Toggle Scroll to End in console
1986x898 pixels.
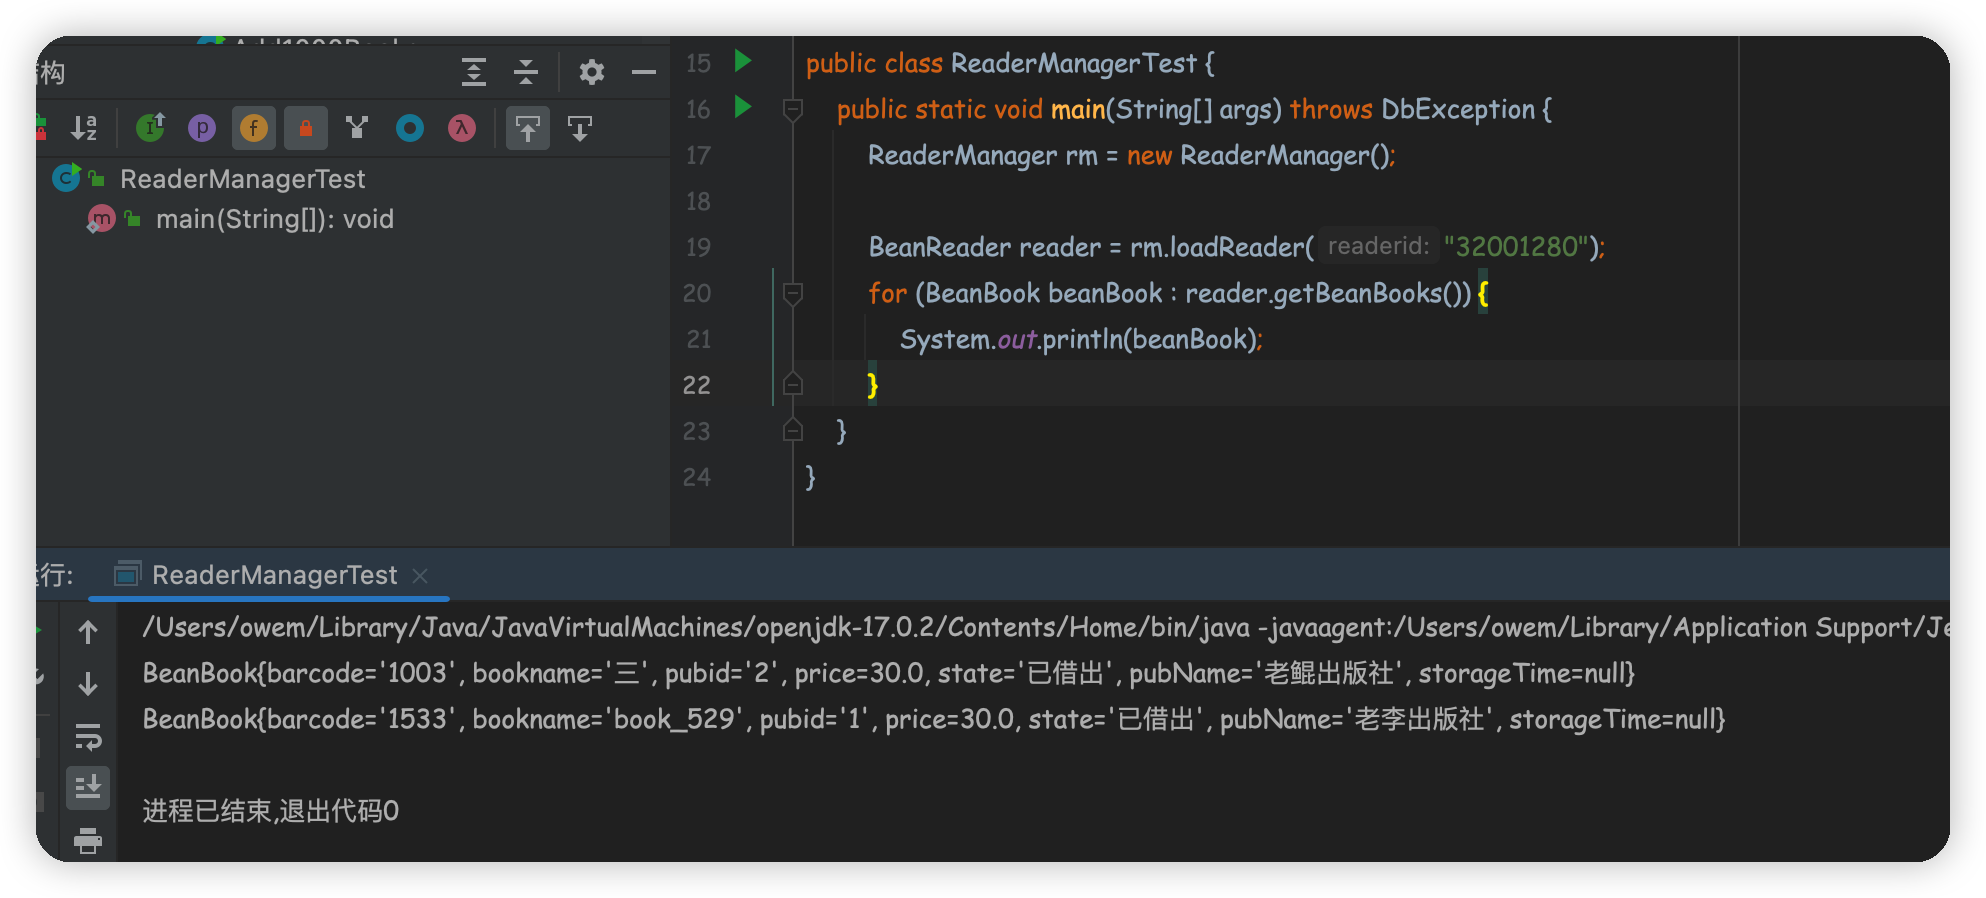88,788
